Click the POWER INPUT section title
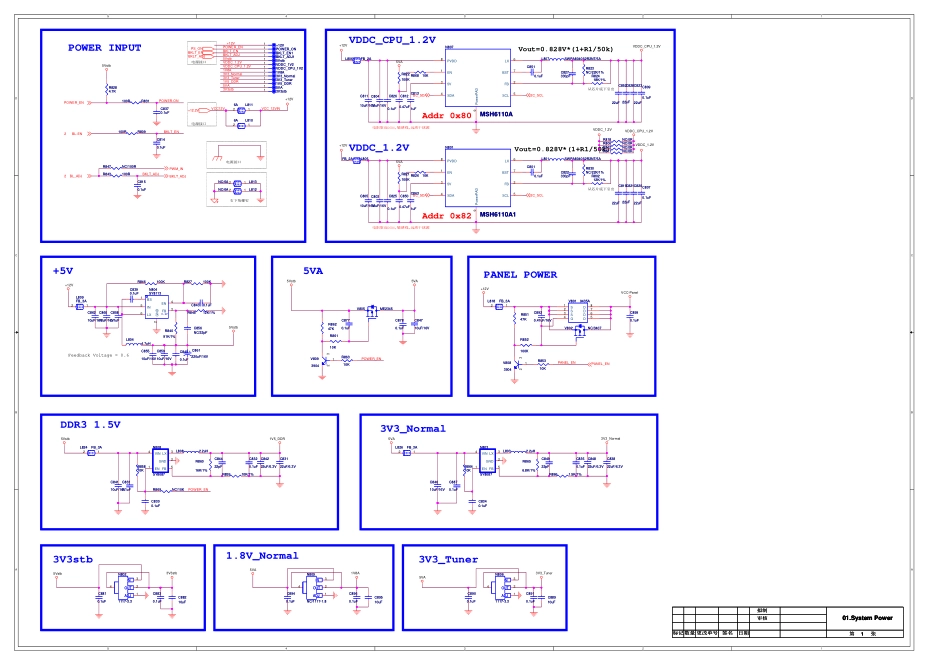950x672 pixels. (104, 48)
